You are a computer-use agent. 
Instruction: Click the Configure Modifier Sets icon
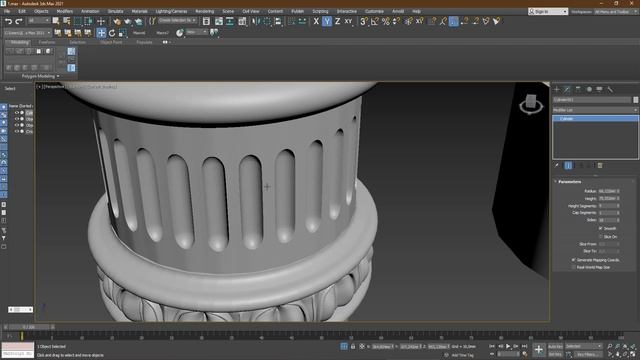click(600, 165)
